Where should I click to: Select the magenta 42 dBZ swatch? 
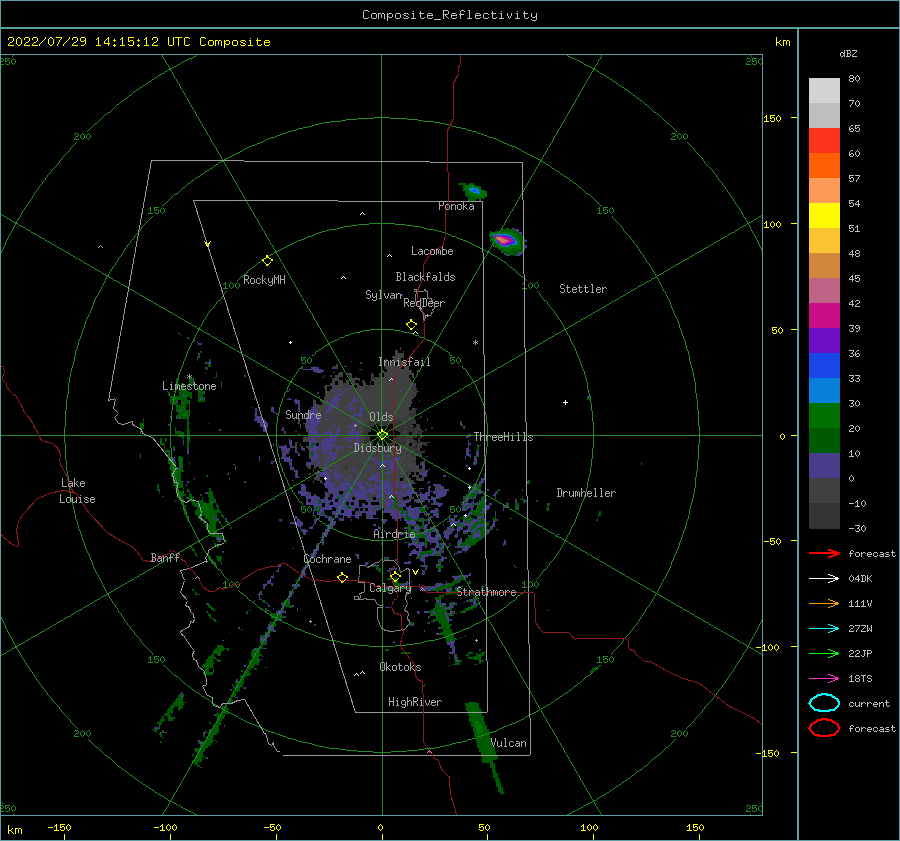coord(824,315)
